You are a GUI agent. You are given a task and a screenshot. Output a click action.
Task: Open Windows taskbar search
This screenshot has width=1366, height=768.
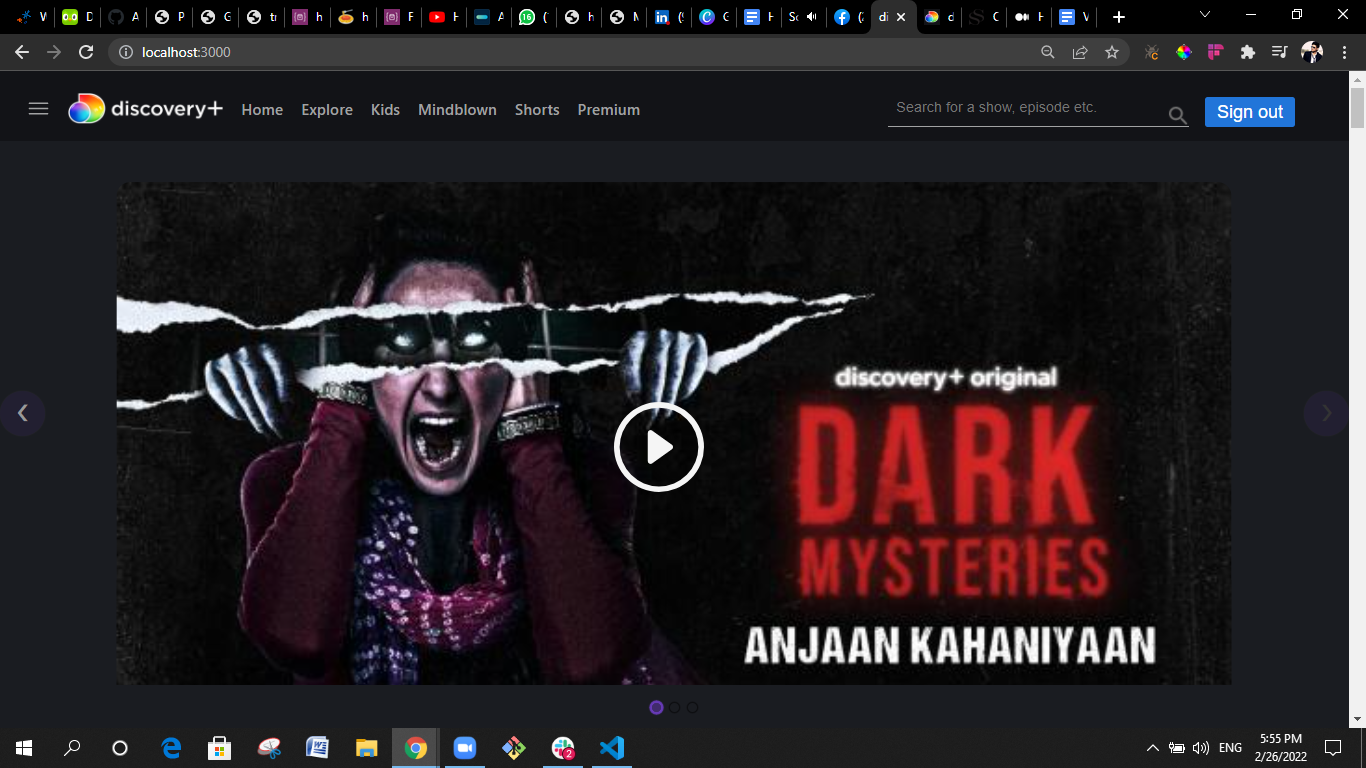coord(72,747)
